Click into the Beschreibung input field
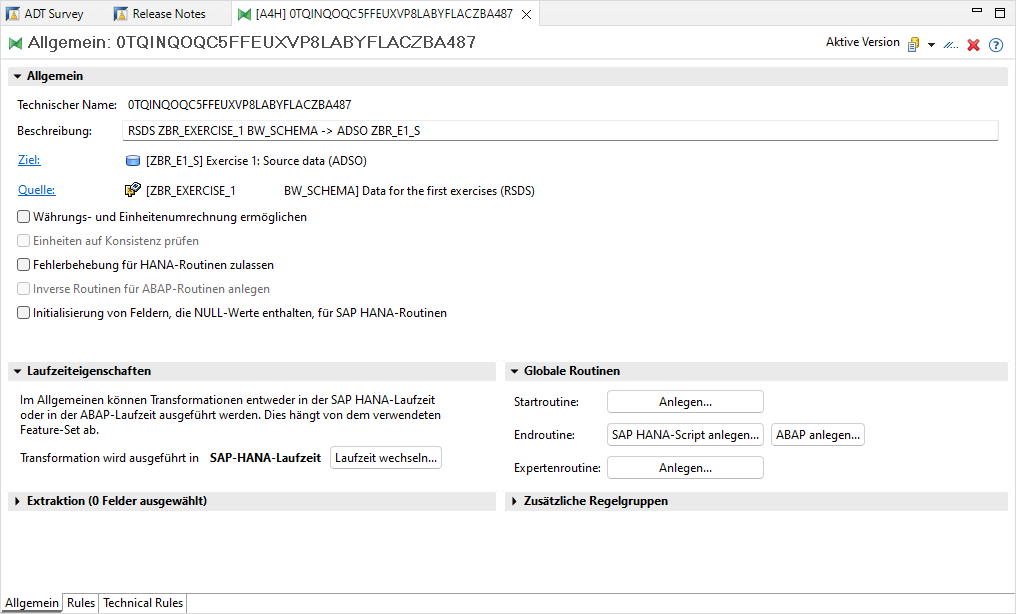The width and height of the screenshot is (1016, 614). coord(560,131)
